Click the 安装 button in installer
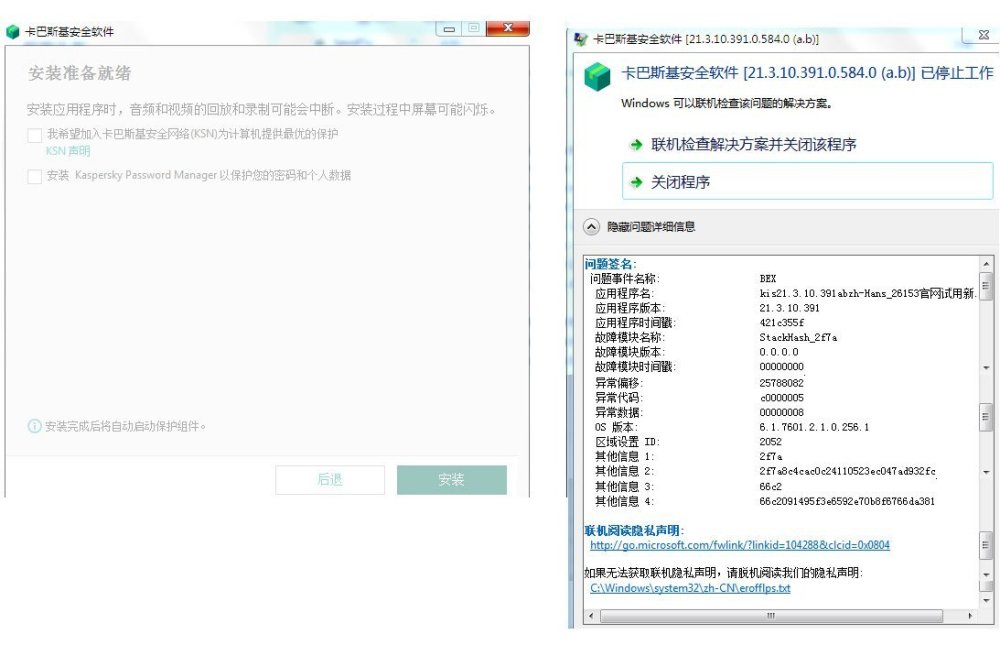Image resolution: width=1000 pixels, height=645 pixels. (x=452, y=480)
